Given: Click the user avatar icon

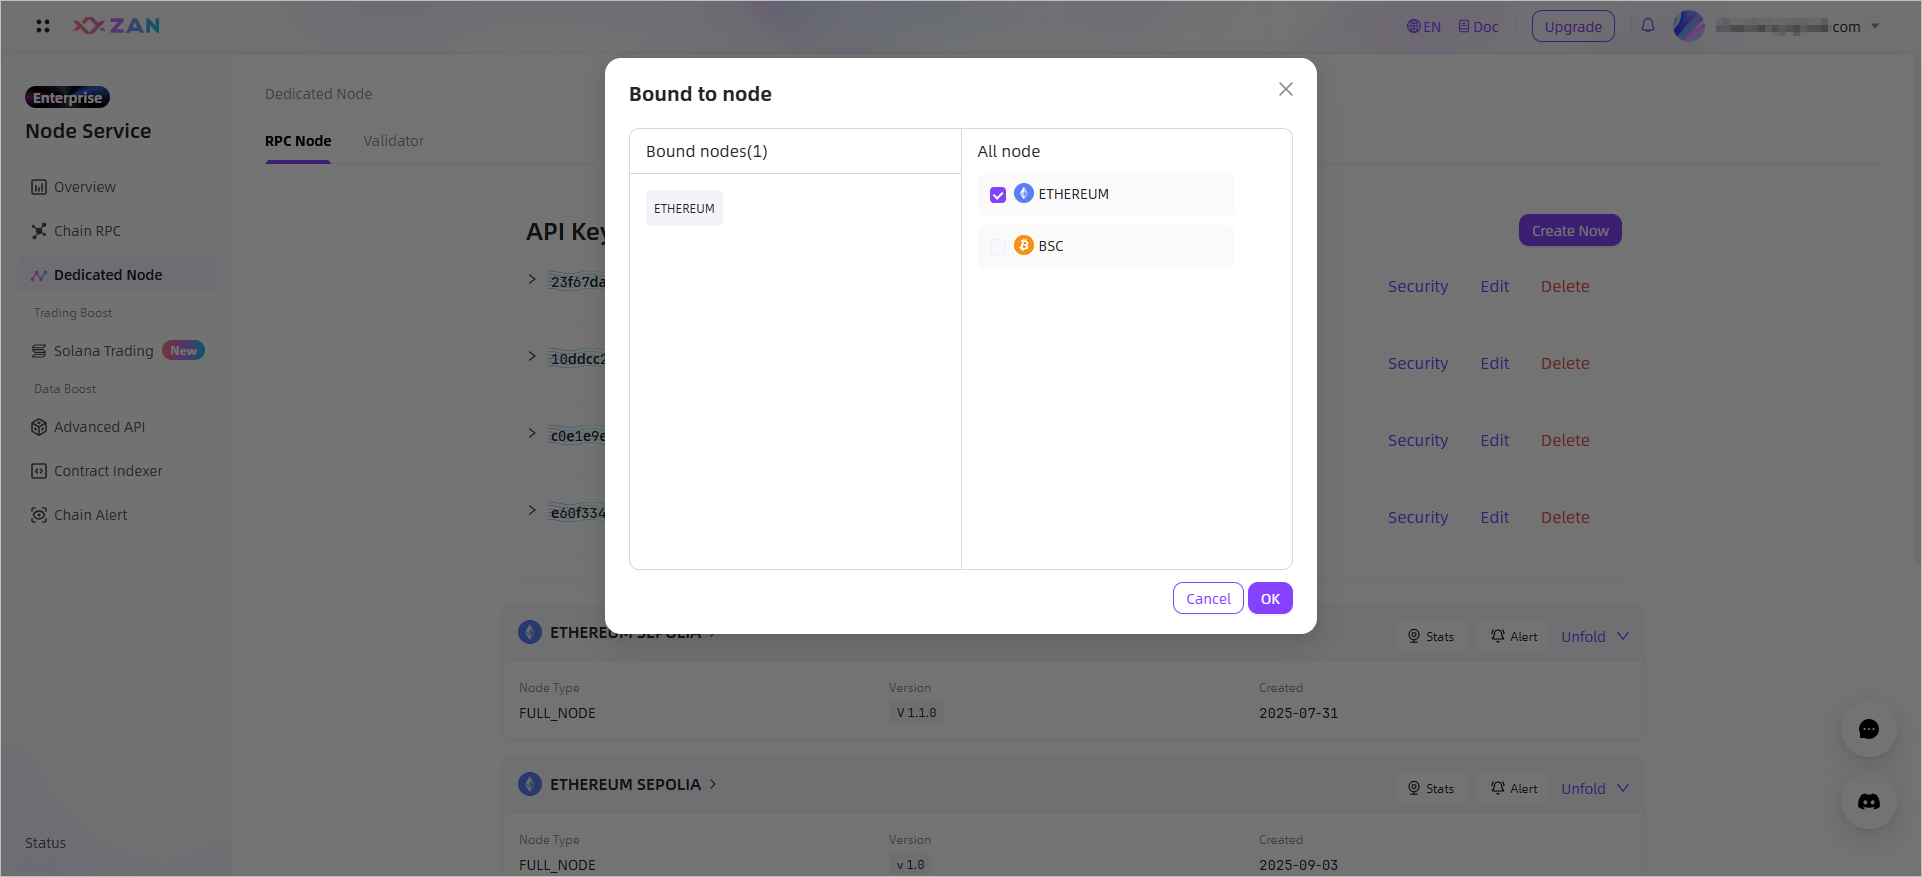Looking at the screenshot, I should 1689,26.
